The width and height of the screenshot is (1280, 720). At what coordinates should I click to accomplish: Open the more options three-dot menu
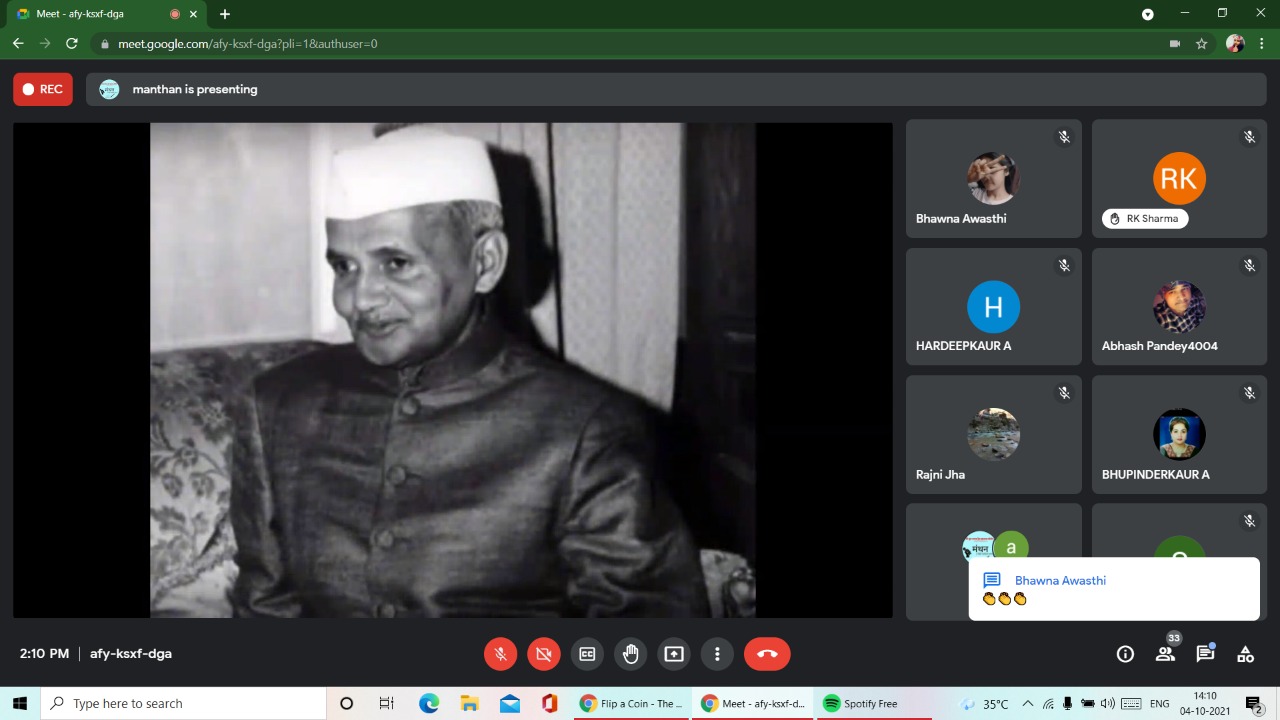click(717, 654)
